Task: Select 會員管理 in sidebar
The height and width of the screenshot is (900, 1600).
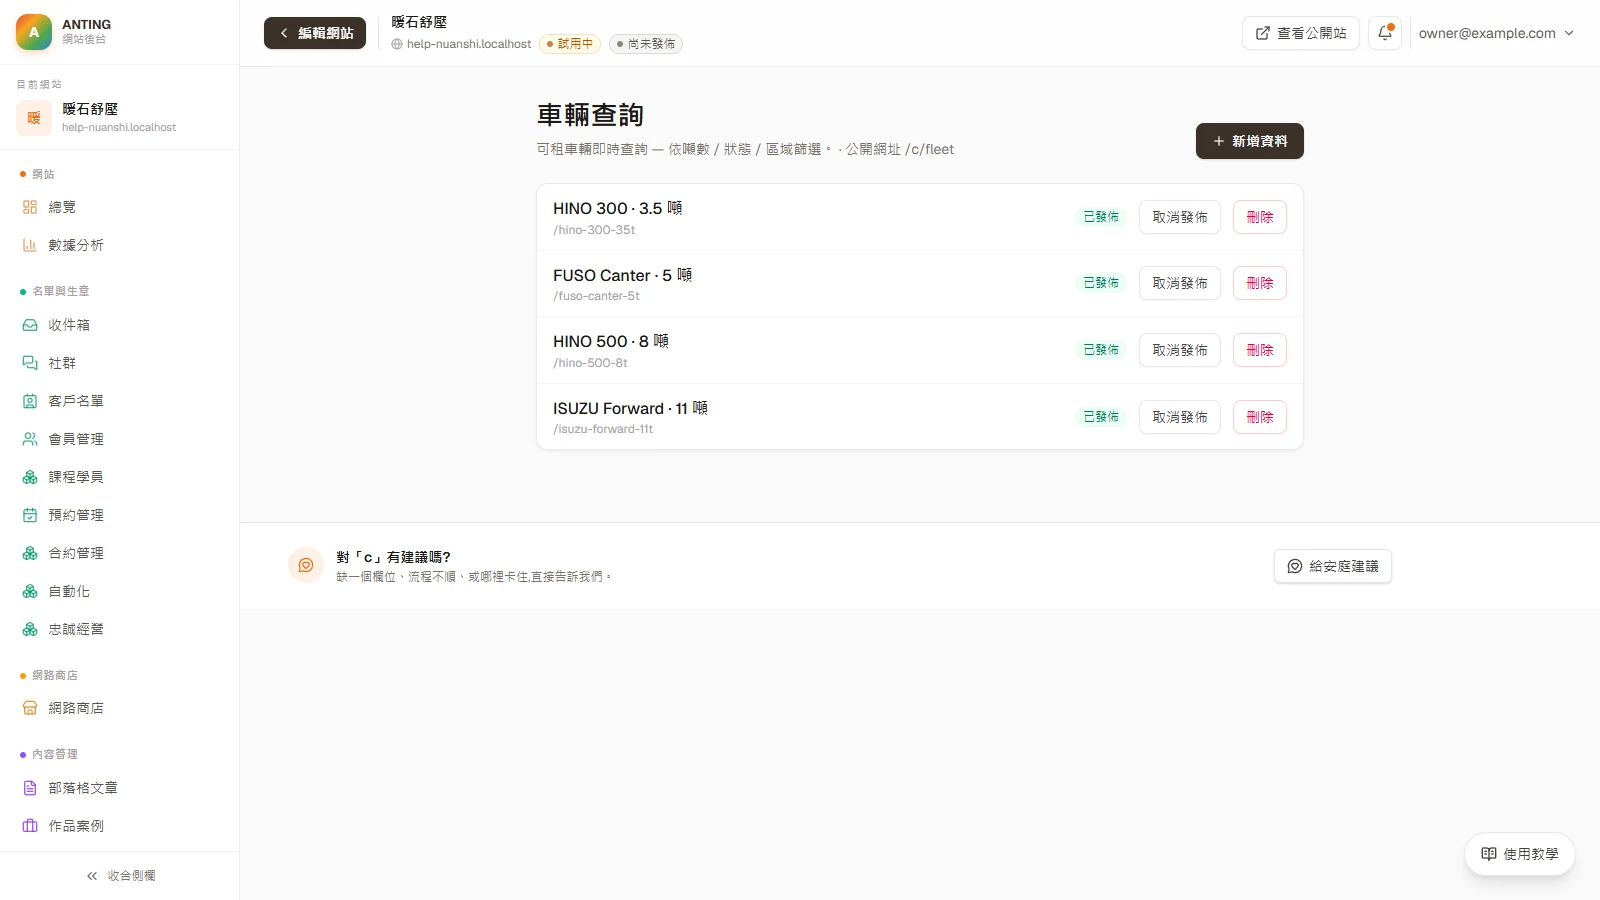Action: 120,439
